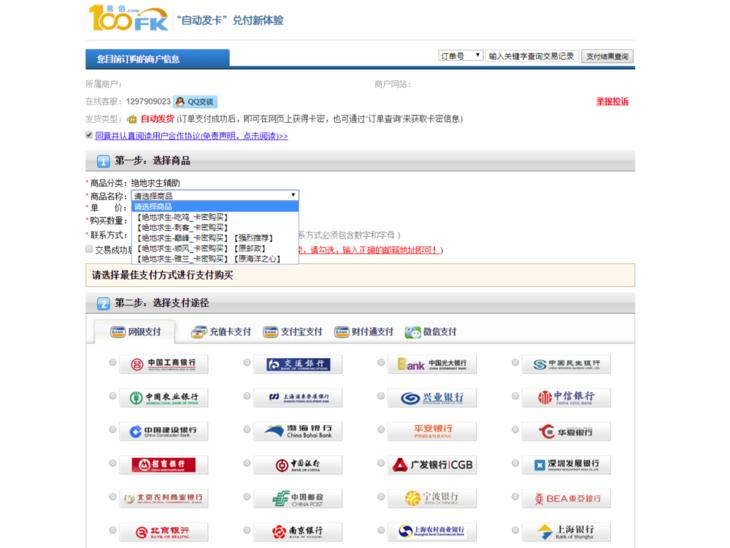
Task: Focus the transaction keyword search field
Action: coord(532,56)
